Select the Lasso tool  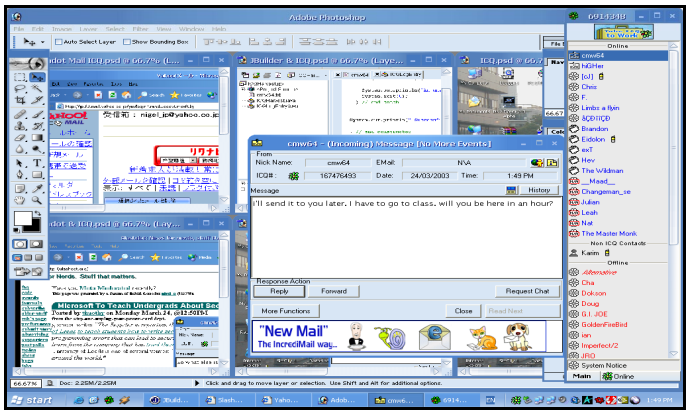[x=19, y=89]
